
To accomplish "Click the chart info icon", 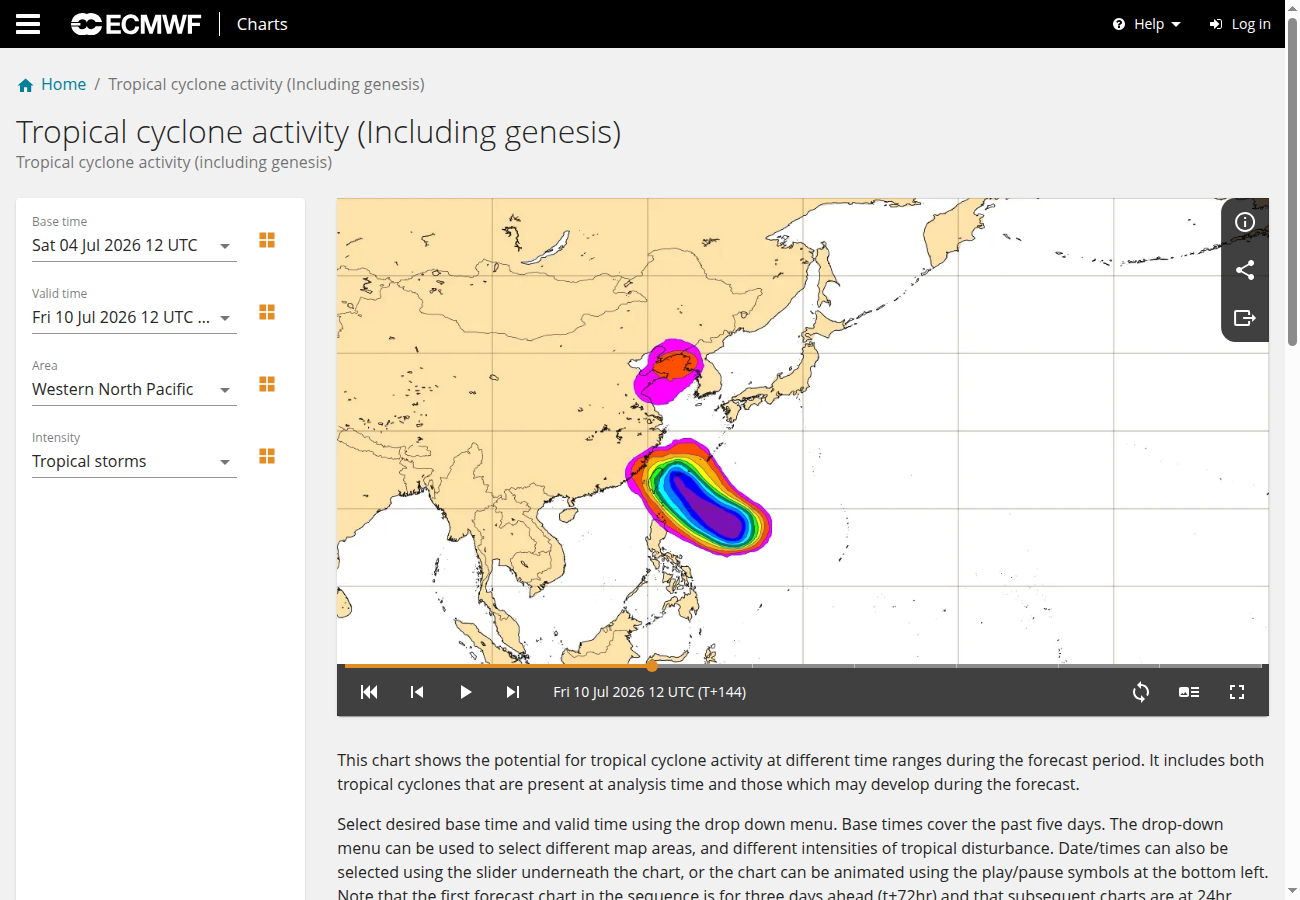I will [1245, 222].
